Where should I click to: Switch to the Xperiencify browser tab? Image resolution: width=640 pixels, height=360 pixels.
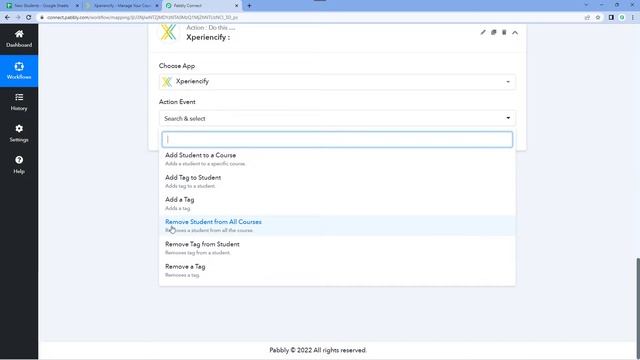(x=121, y=6)
